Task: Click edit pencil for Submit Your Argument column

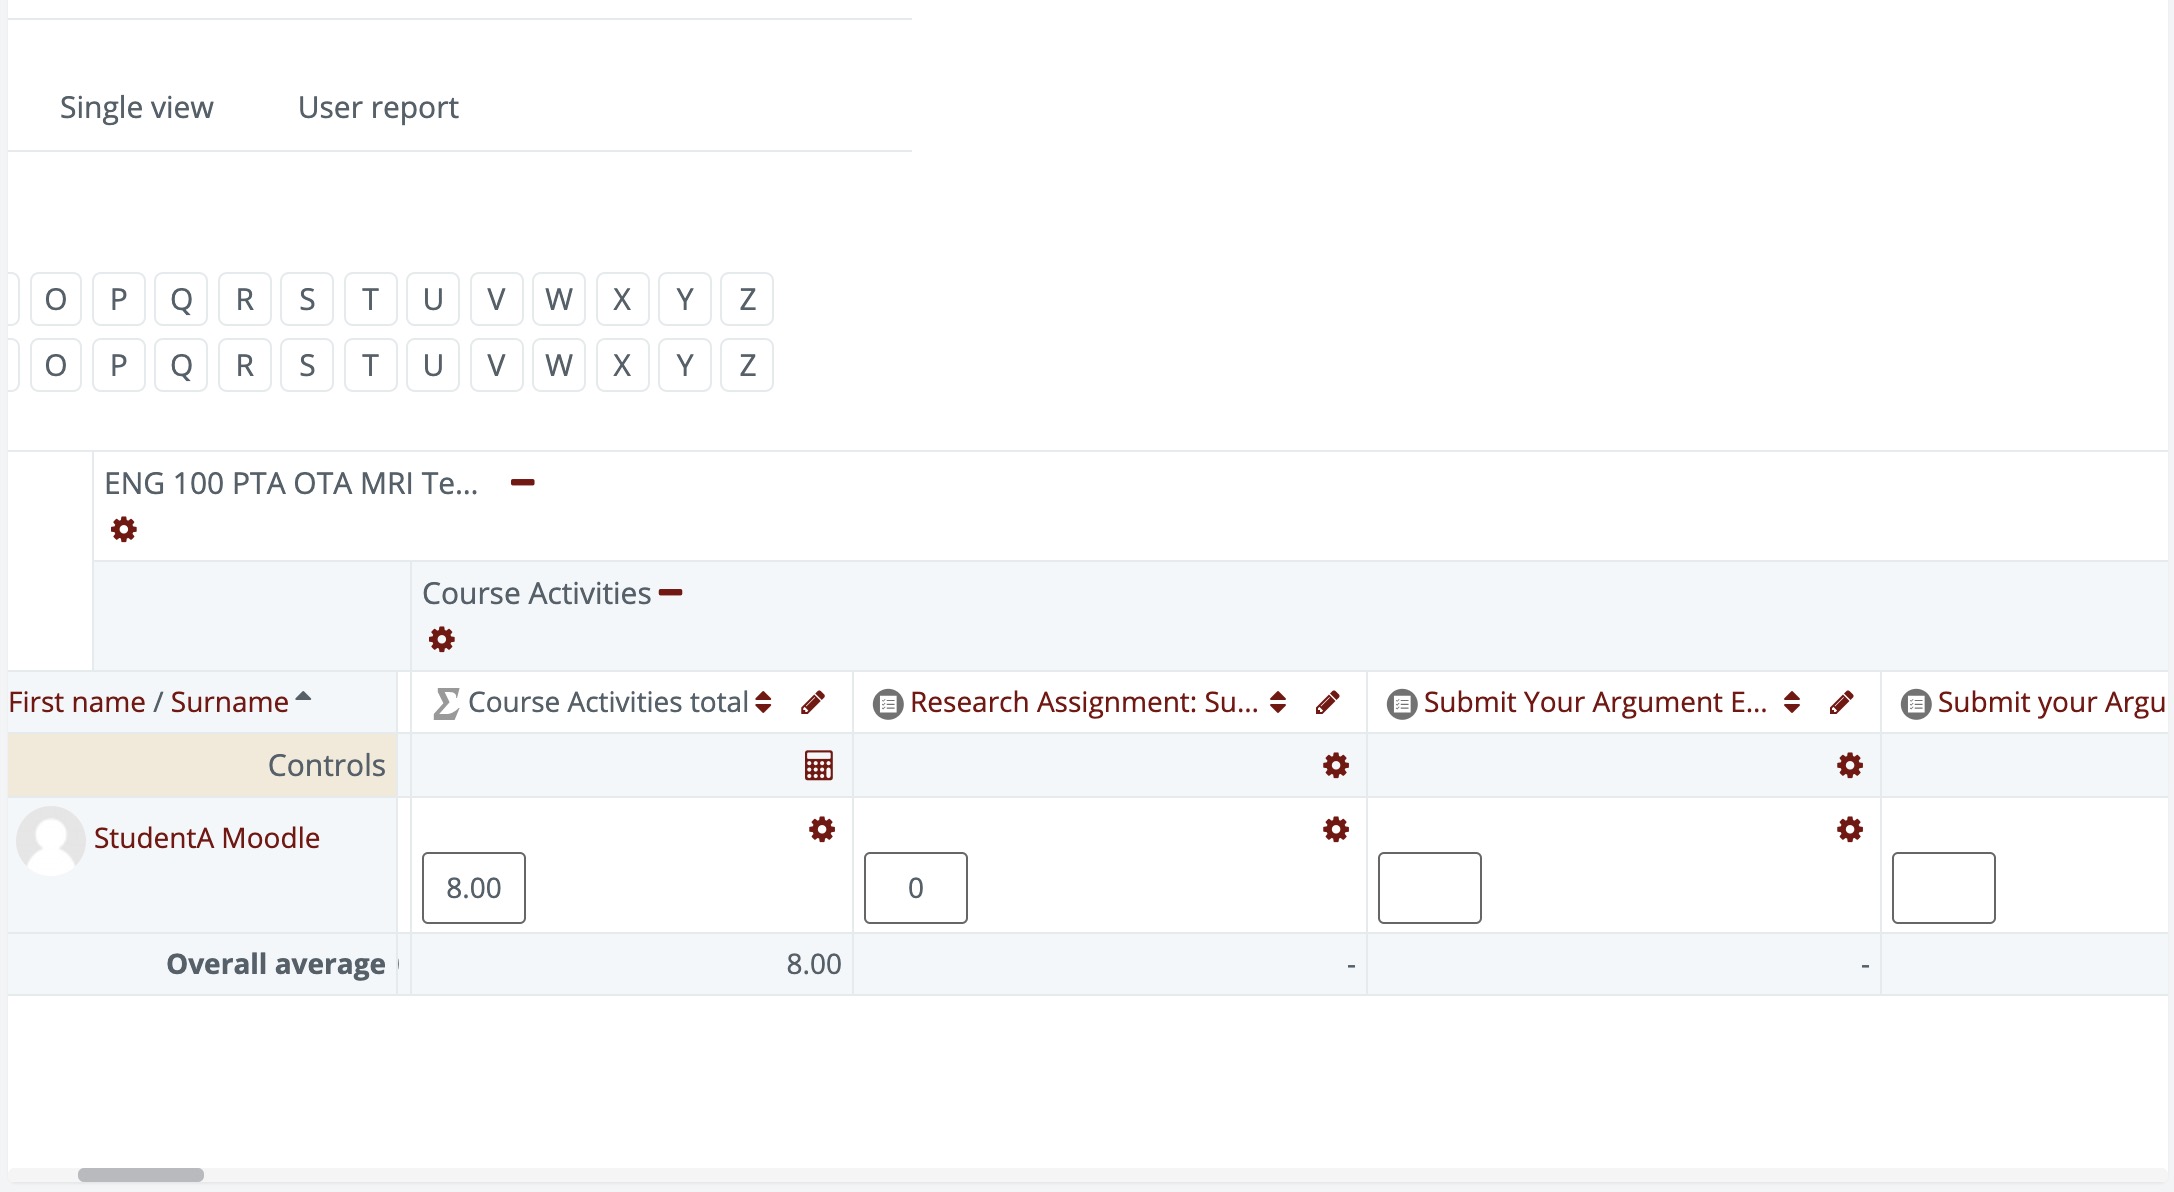Action: point(1842,702)
